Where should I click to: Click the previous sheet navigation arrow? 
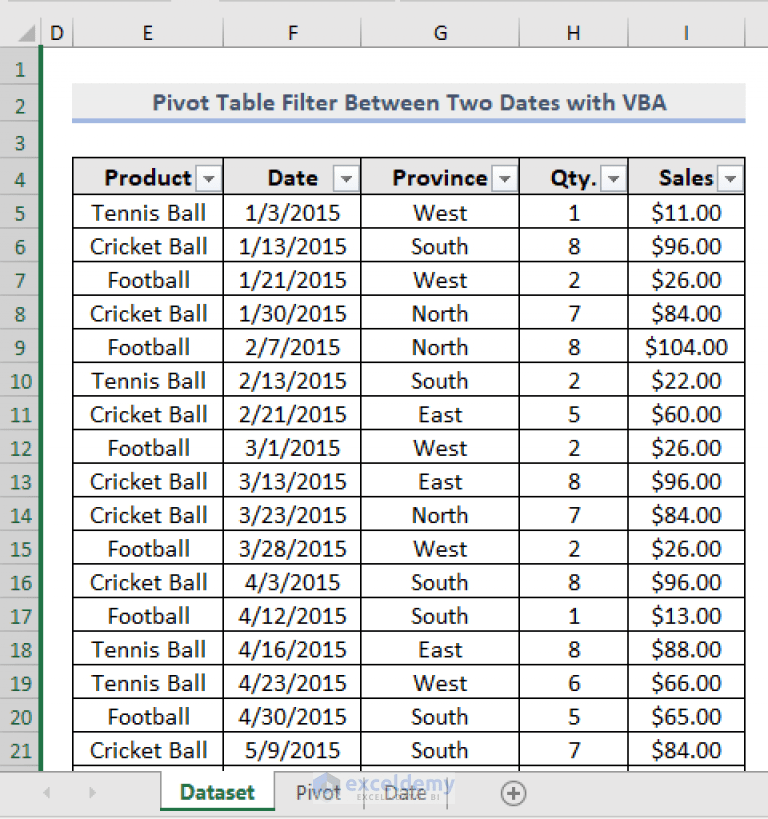[47, 793]
